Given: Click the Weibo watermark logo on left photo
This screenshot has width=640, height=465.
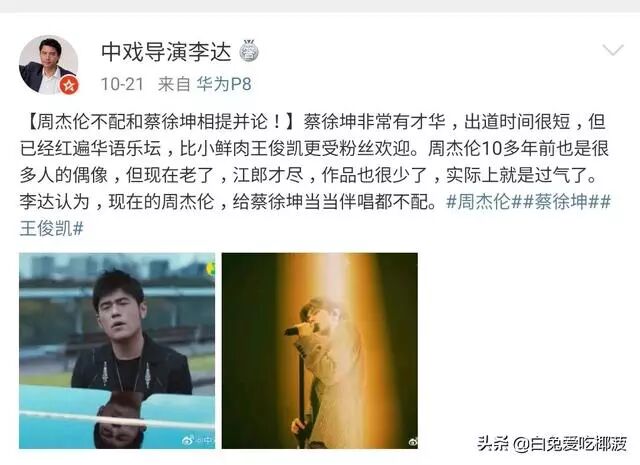Looking at the screenshot, I should [188, 441].
